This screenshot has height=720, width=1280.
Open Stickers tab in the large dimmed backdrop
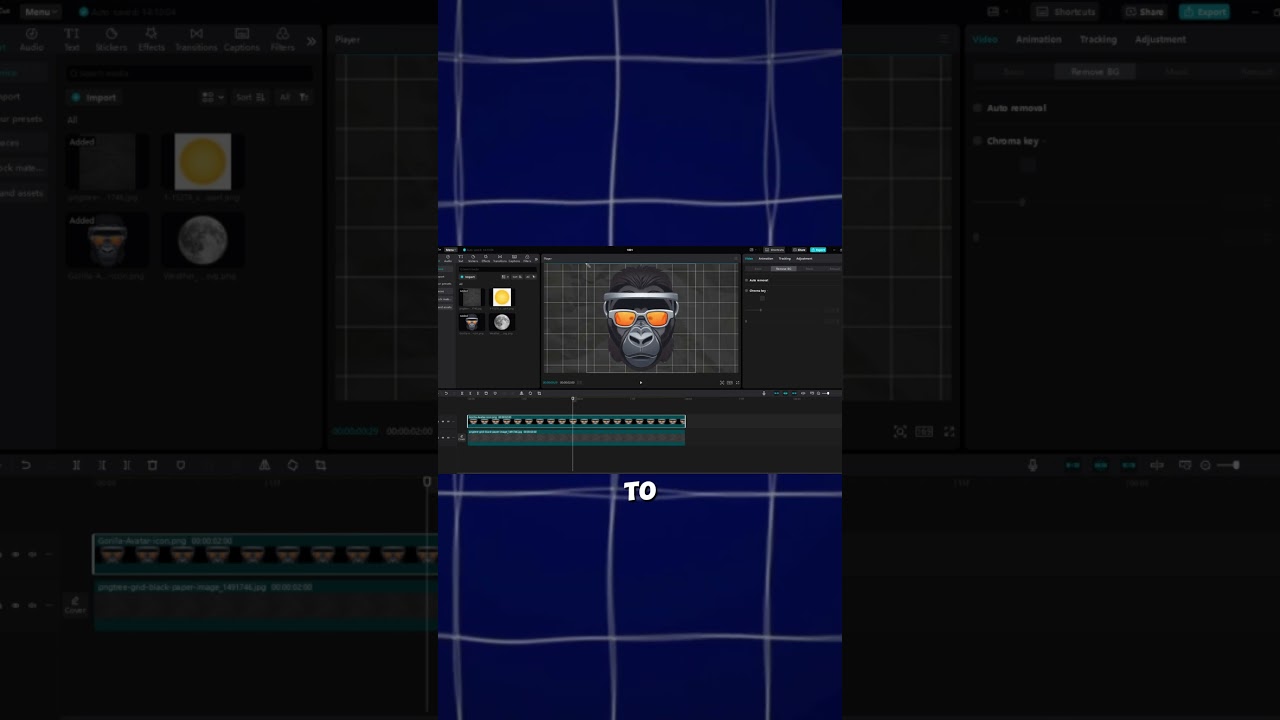(x=111, y=40)
